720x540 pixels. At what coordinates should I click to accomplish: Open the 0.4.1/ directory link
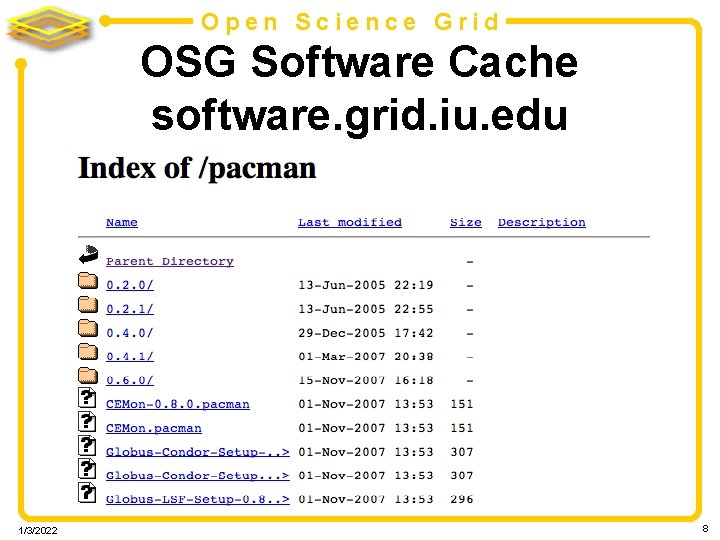[x=130, y=356]
